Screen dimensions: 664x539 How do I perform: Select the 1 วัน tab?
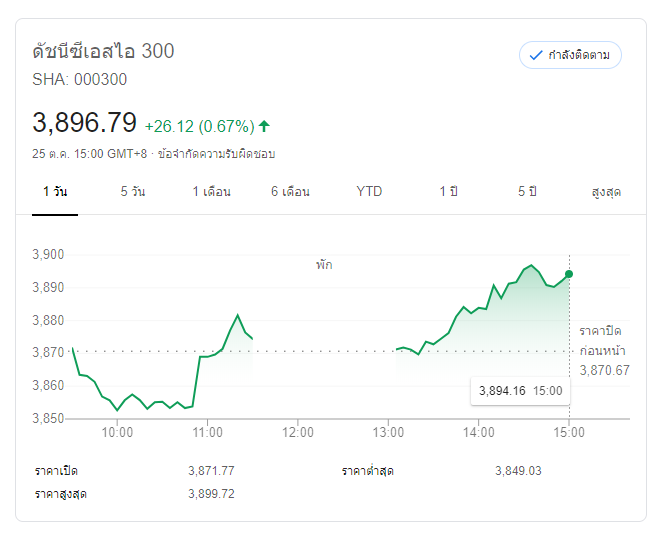point(55,191)
